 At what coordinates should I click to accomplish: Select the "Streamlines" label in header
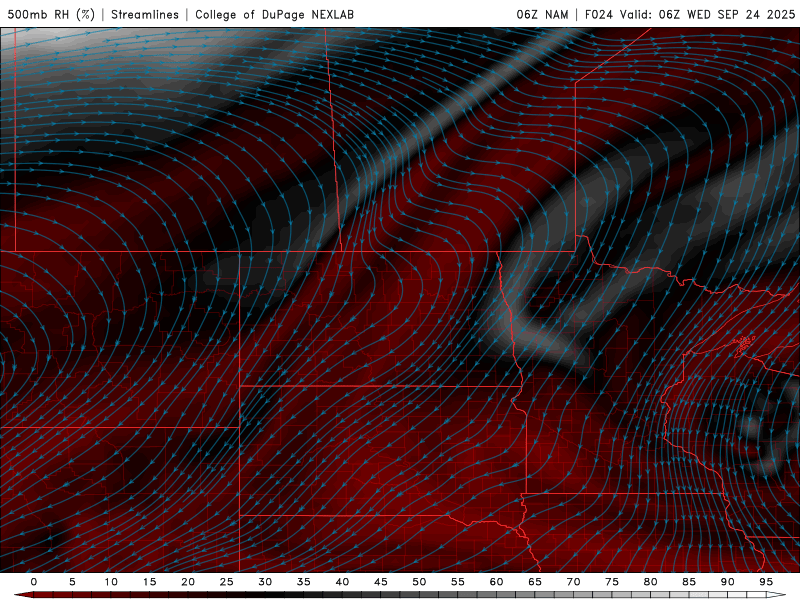click(145, 15)
